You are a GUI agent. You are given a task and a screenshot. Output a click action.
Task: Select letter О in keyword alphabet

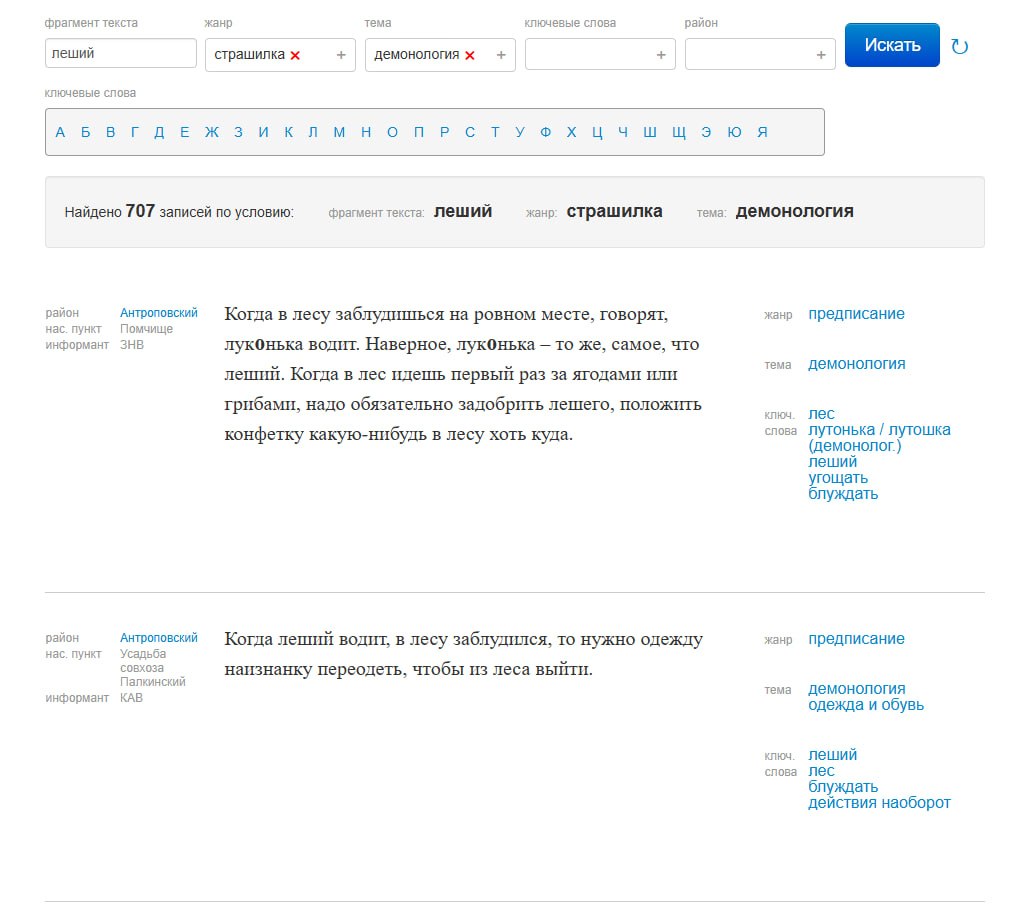392,133
